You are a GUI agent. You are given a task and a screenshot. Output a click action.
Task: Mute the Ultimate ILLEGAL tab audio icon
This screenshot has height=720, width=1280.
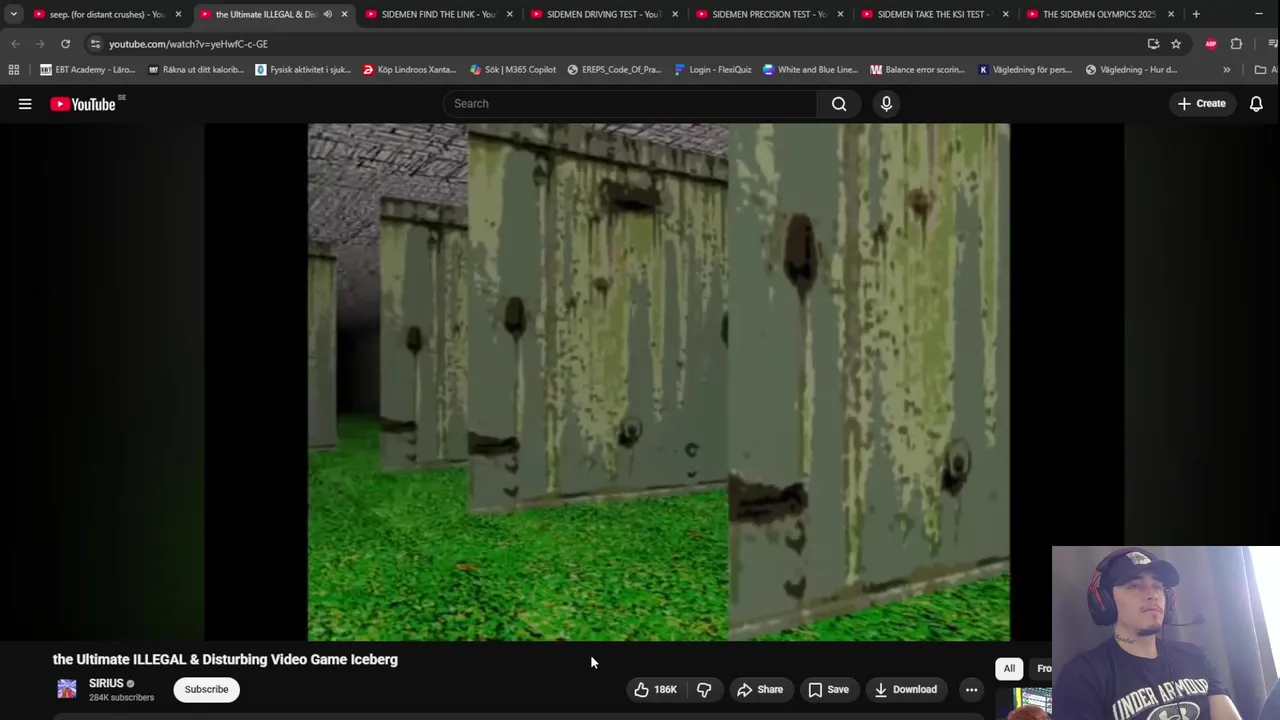coord(327,14)
